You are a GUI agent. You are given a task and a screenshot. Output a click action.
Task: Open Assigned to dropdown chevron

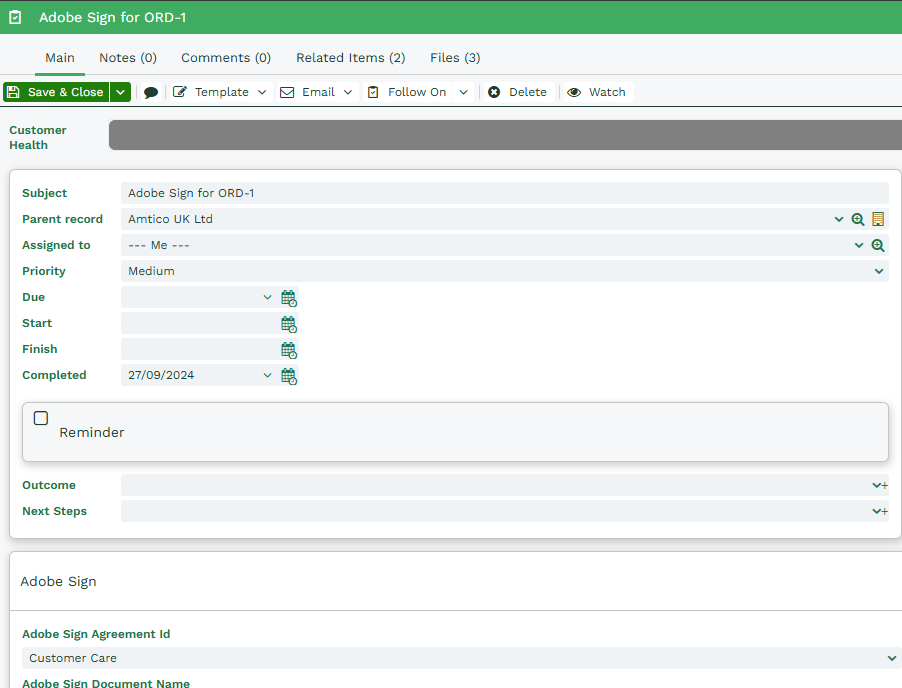point(859,245)
